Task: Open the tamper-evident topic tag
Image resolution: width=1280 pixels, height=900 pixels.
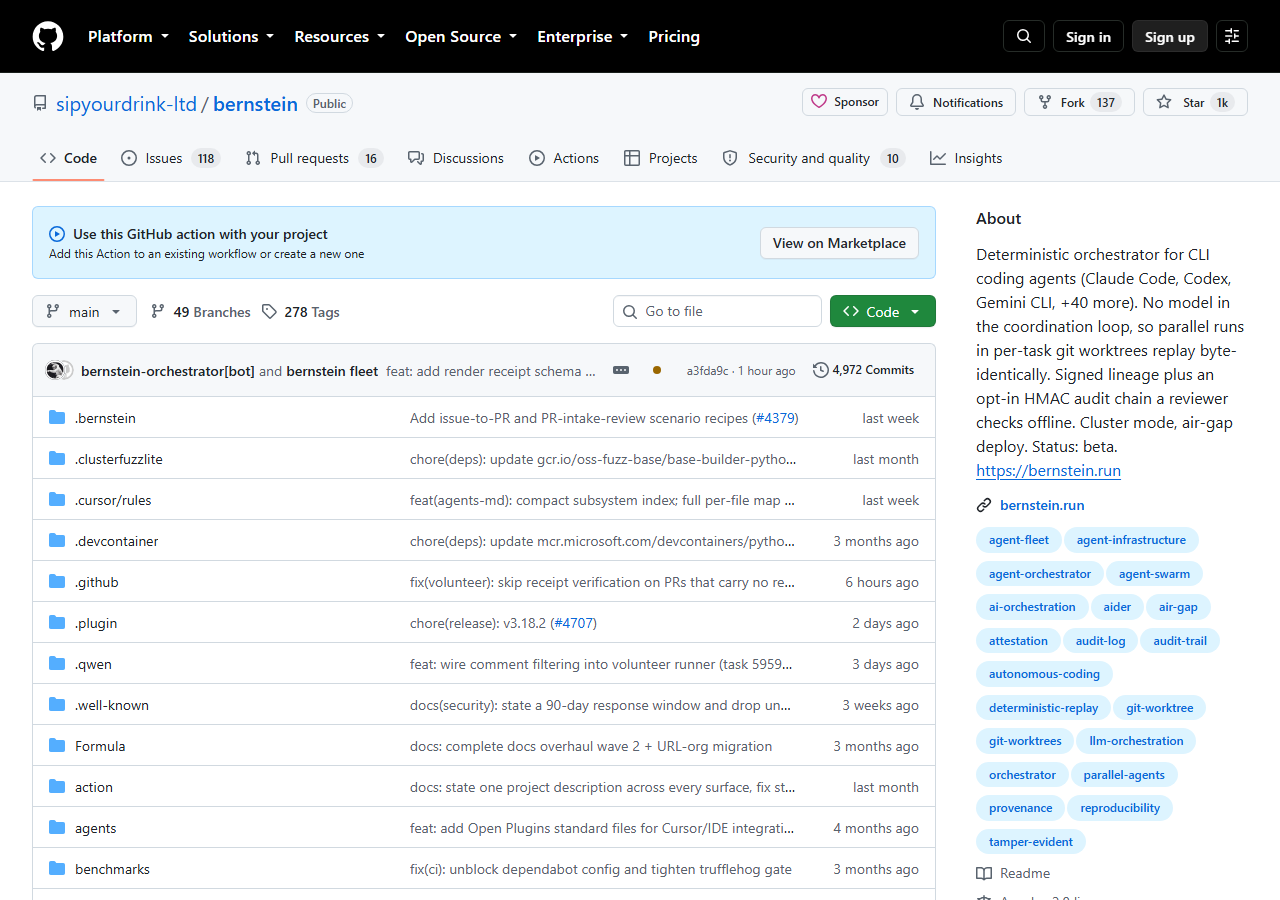Action: click(x=1031, y=842)
